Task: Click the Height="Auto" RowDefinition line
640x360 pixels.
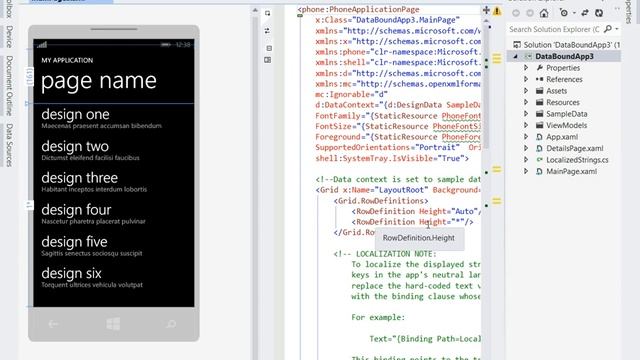Action: coord(416,211)
